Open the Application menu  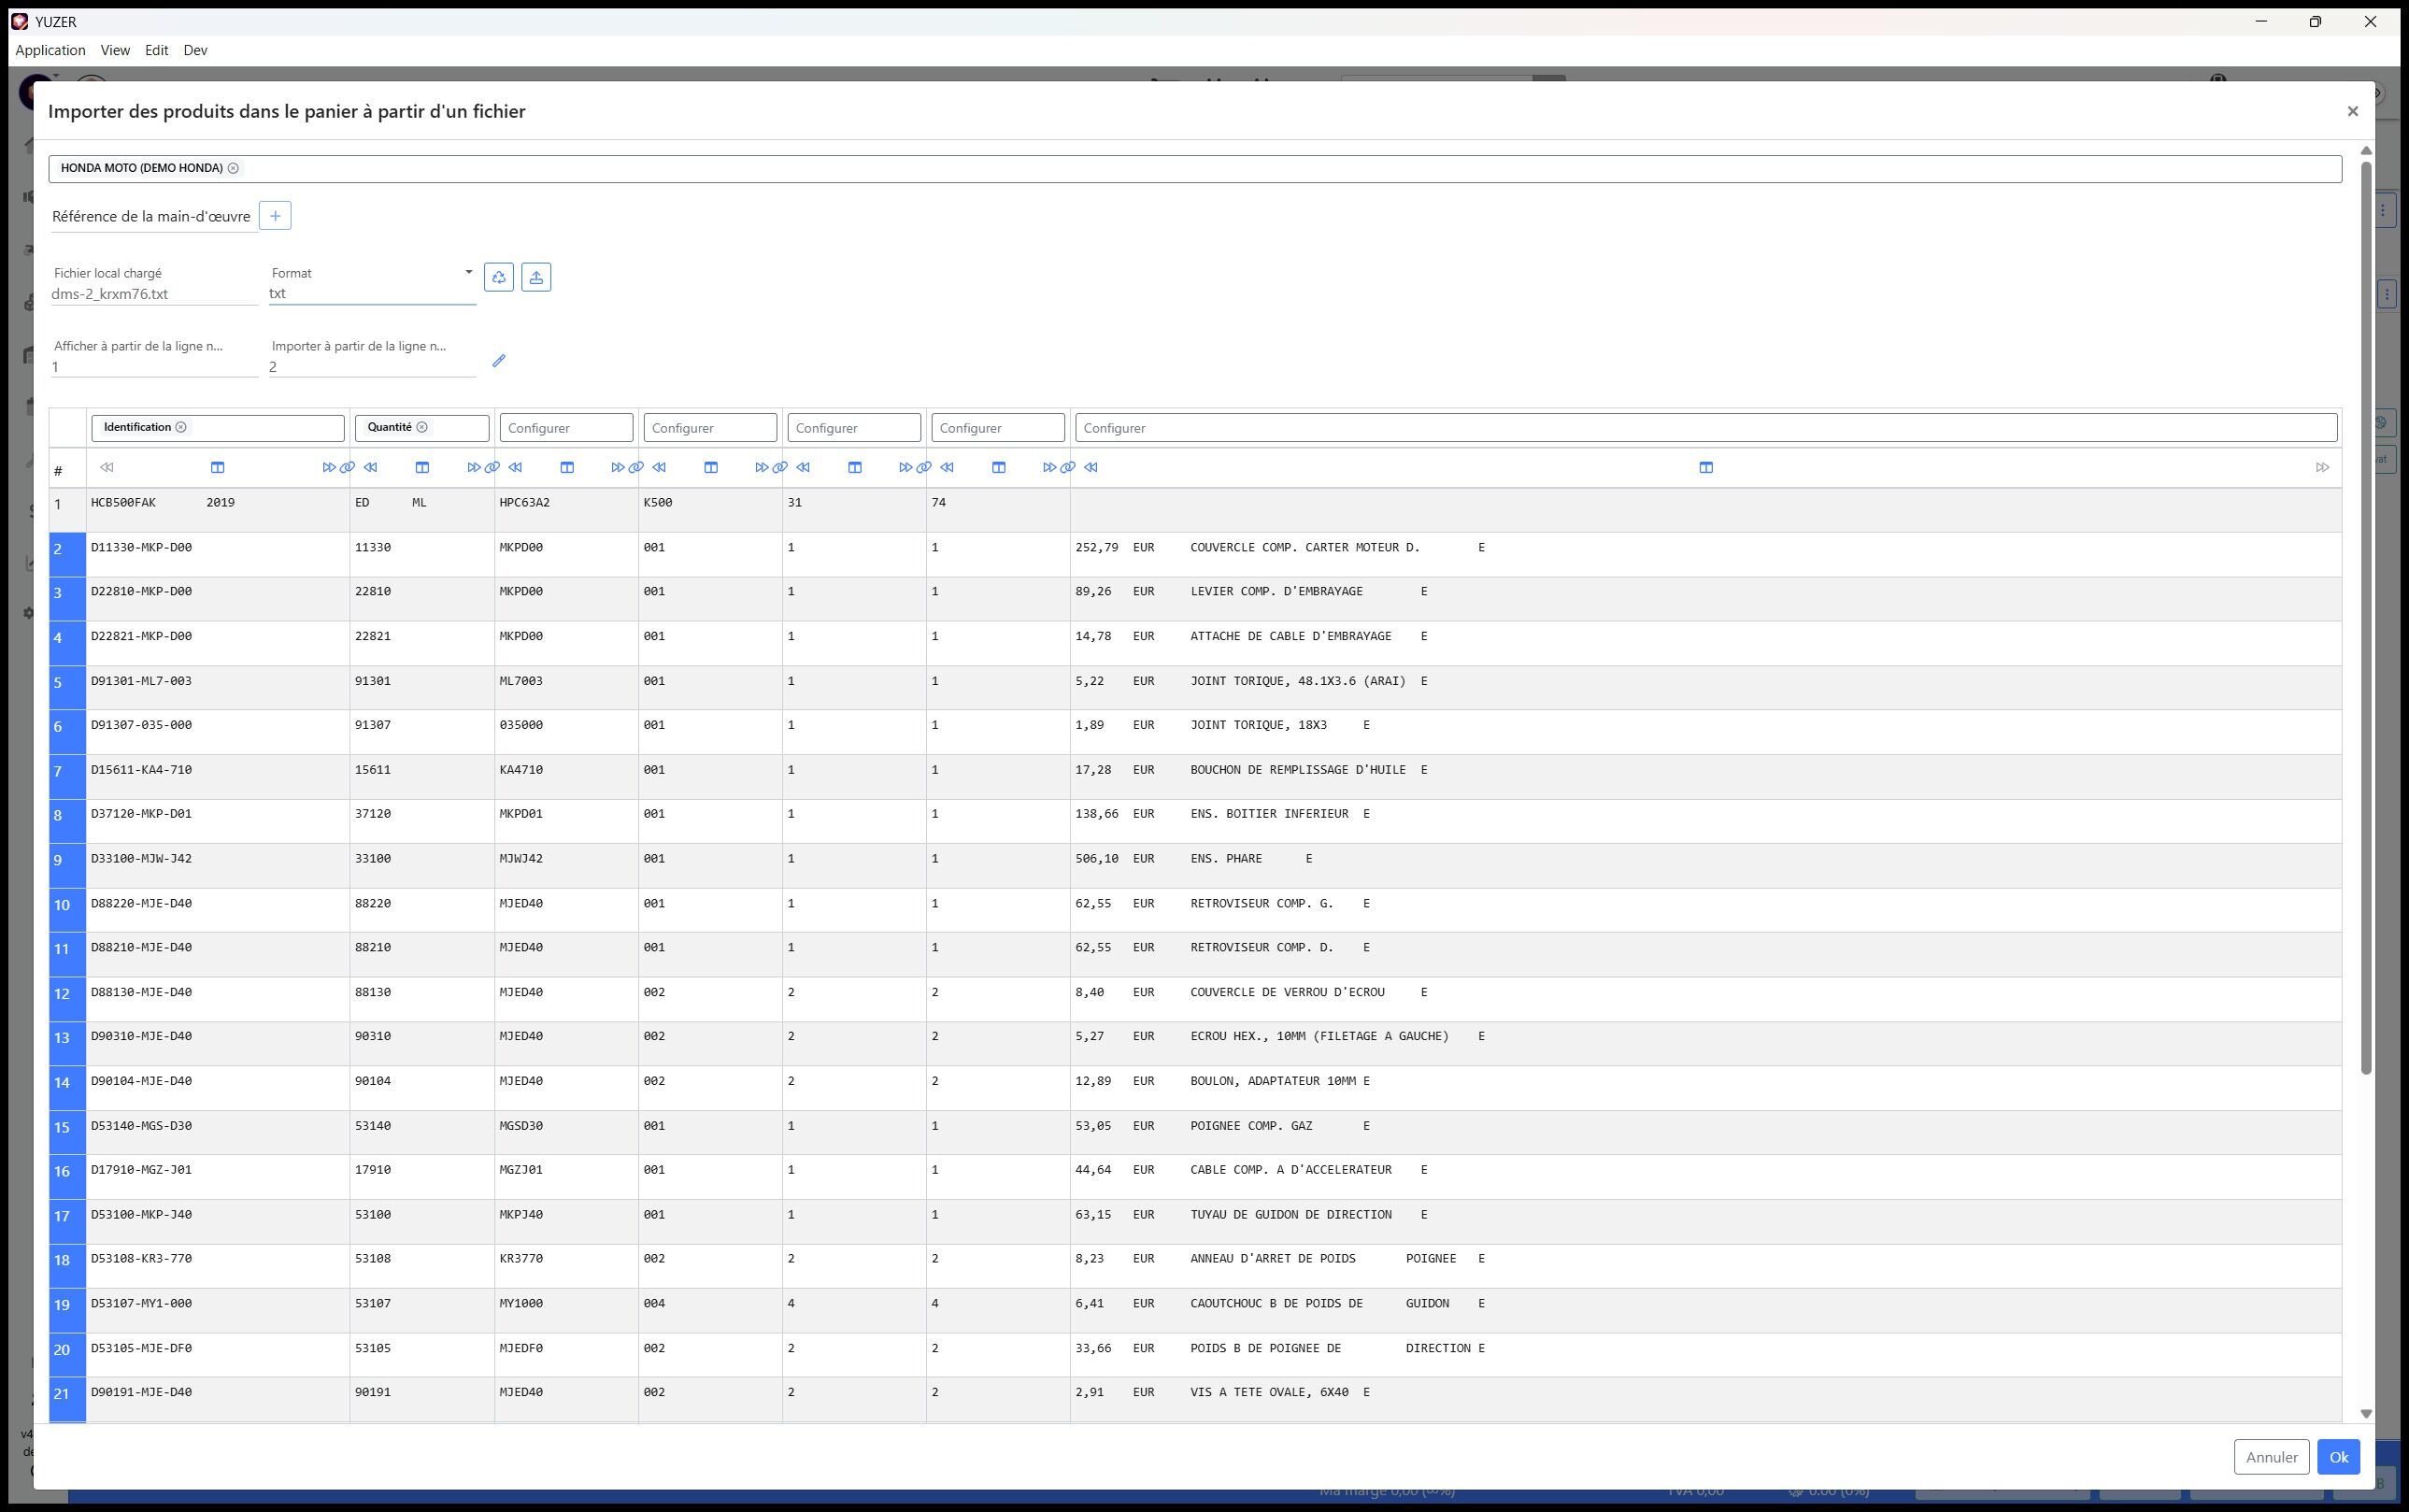[50, 50]
